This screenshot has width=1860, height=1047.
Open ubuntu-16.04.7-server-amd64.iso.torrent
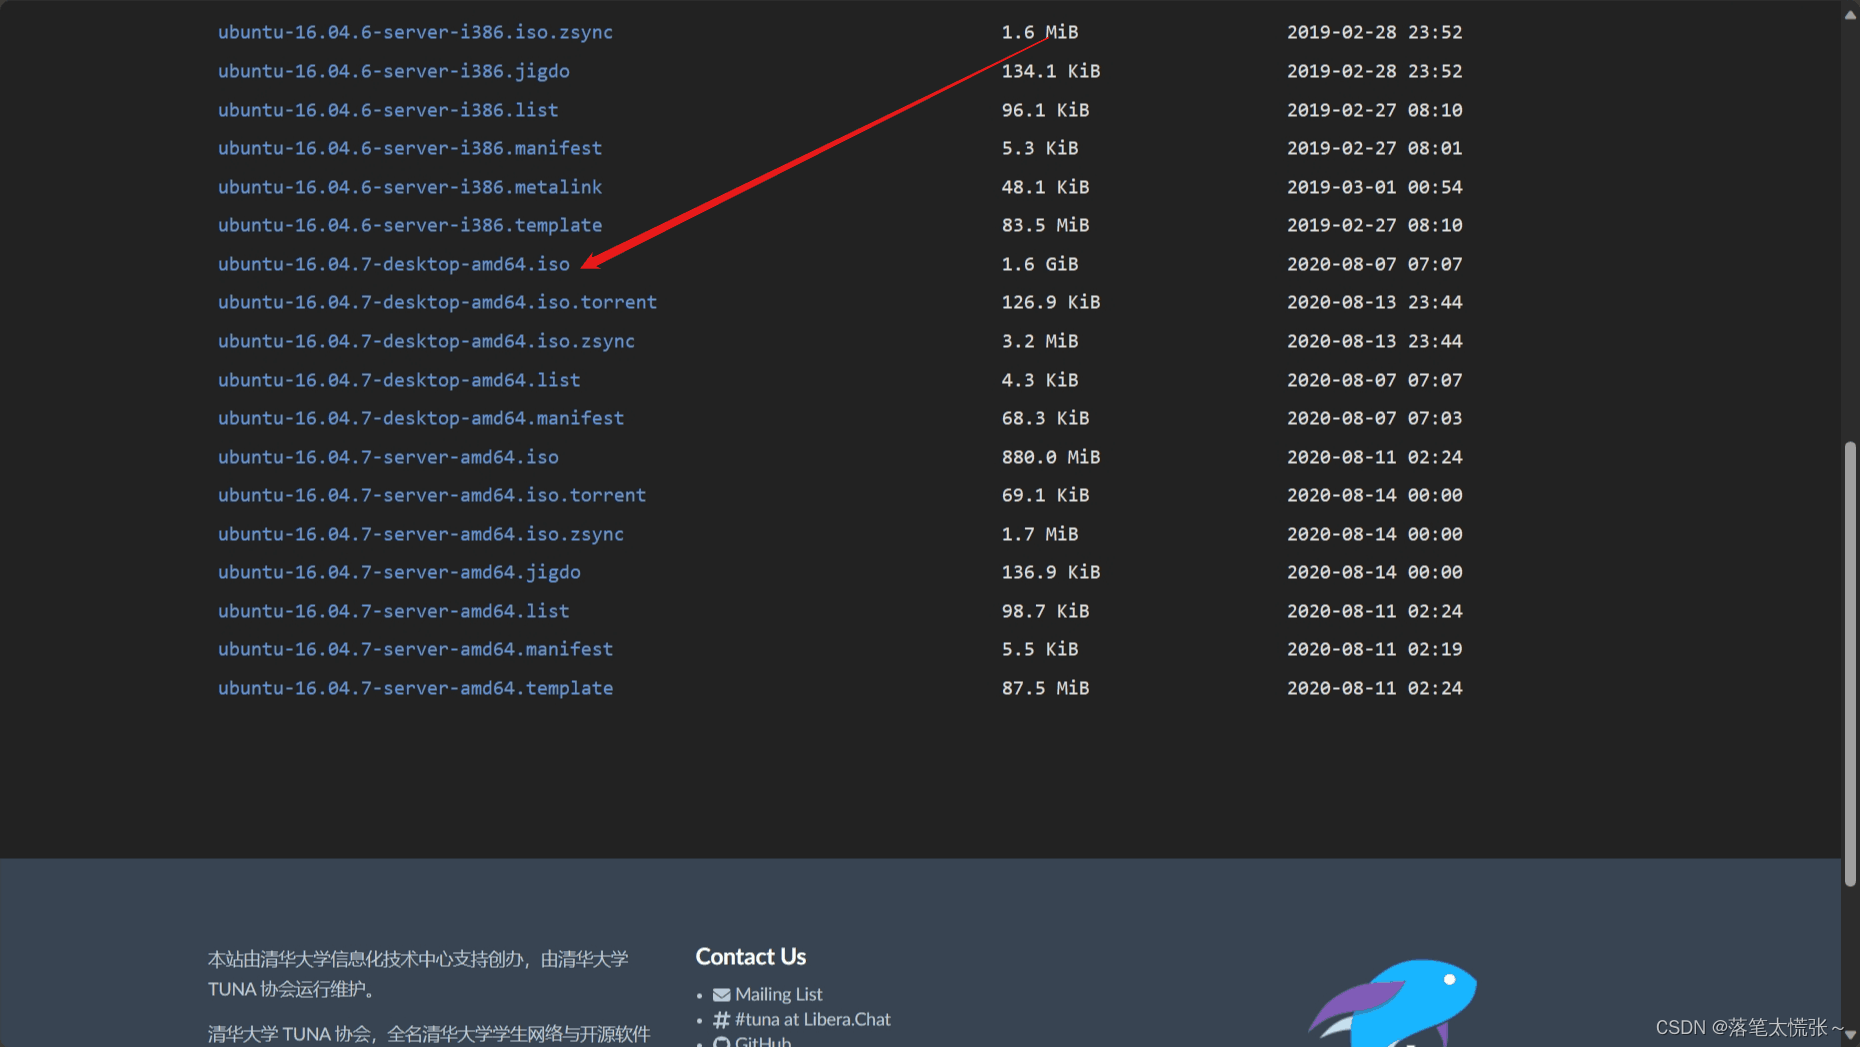click(432, 495)
